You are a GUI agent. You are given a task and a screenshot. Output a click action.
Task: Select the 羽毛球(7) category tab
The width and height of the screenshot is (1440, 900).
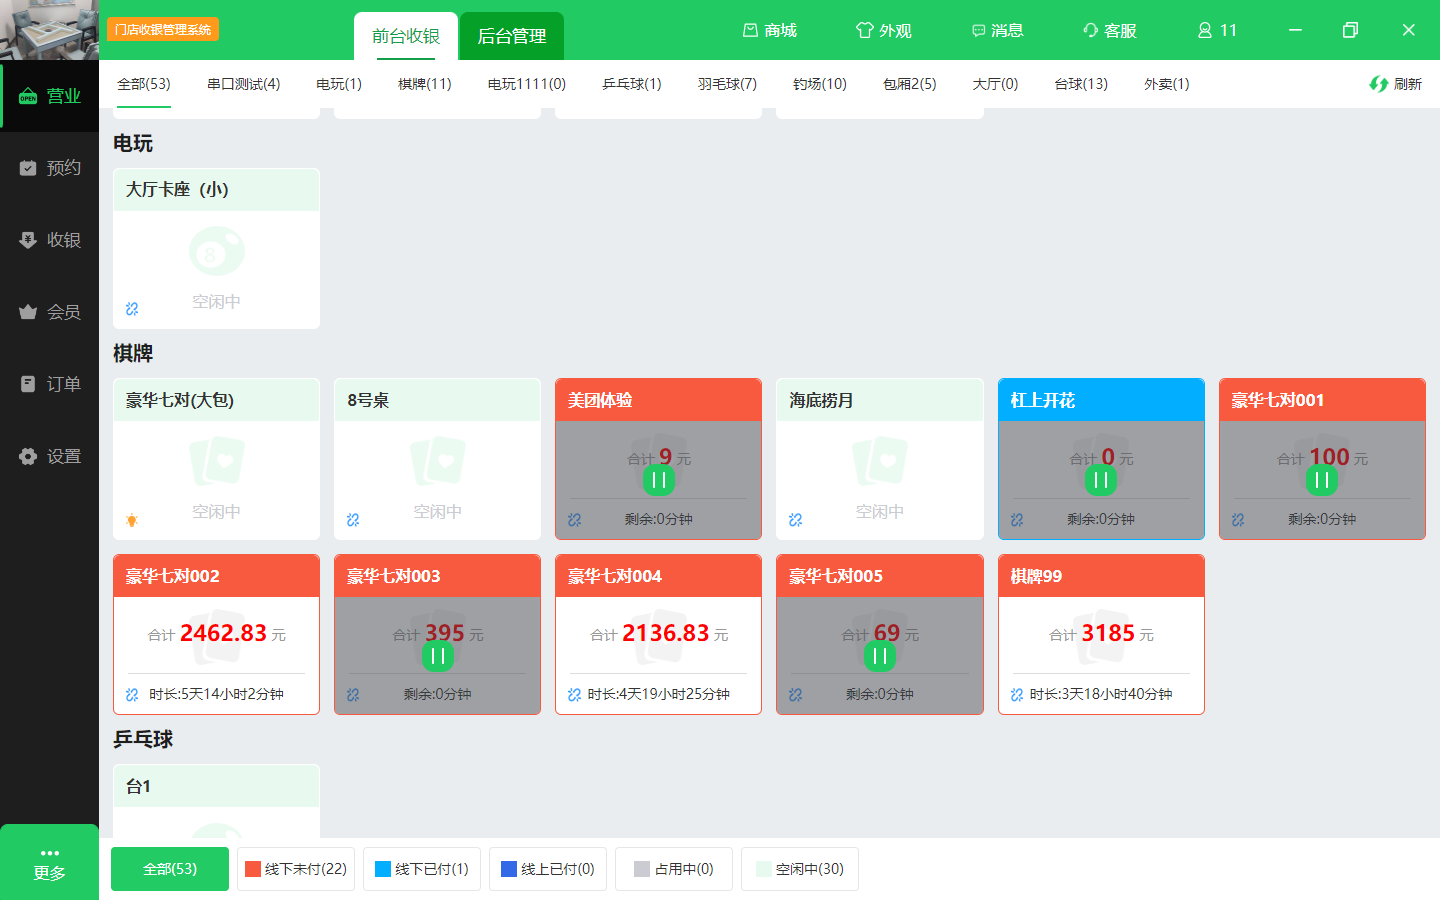(x=728, y=84)
